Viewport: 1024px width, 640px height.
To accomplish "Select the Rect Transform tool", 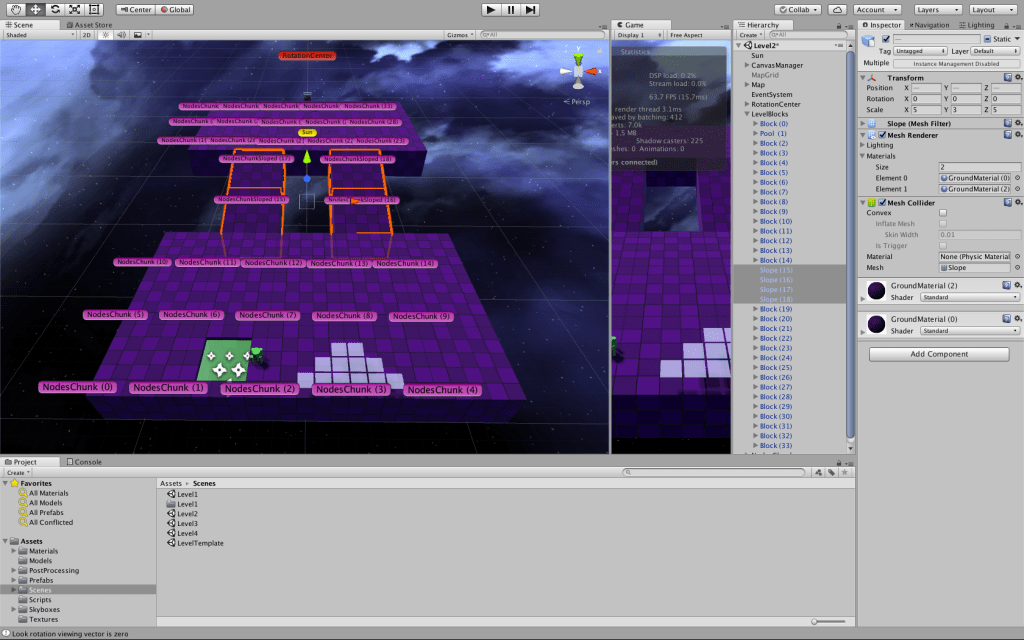I will pos(93,9).
